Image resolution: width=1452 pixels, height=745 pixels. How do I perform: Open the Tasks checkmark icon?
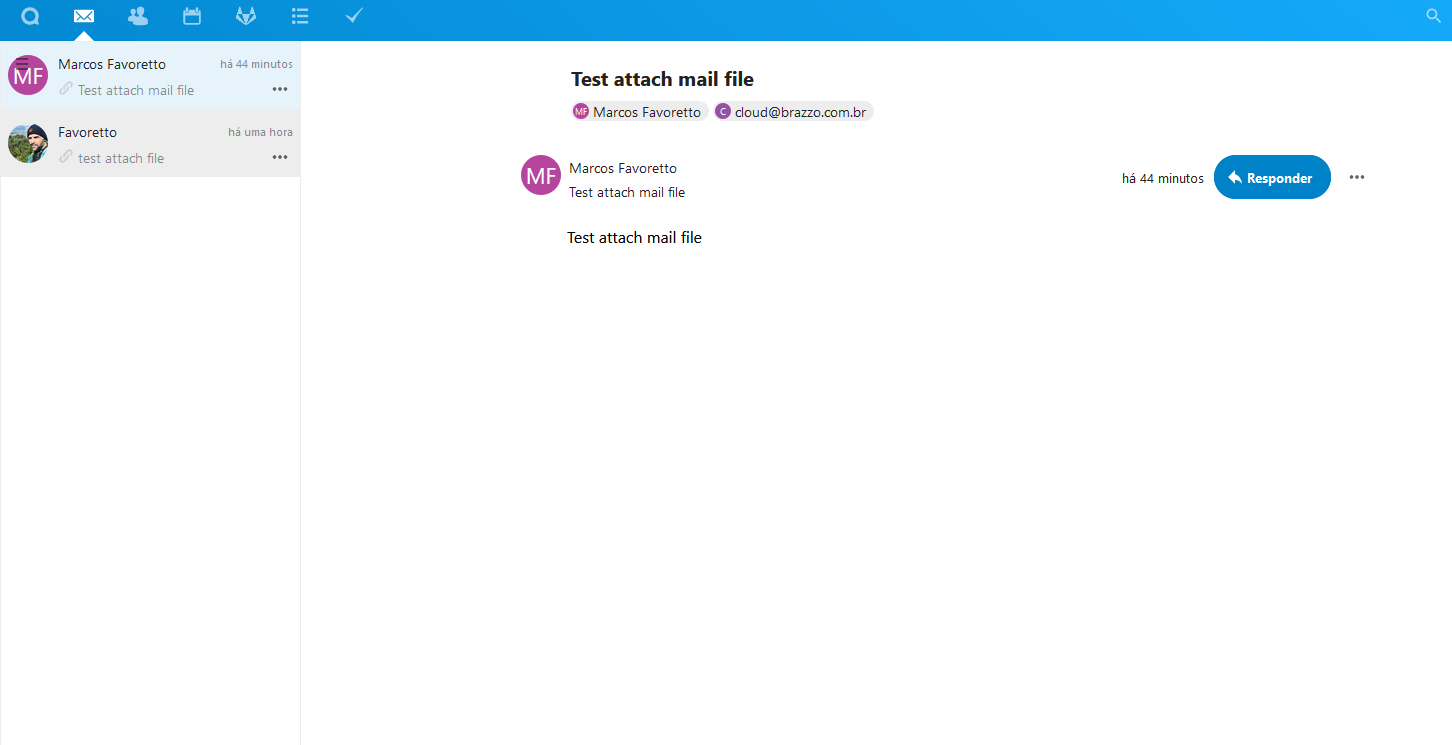(353, 16)
